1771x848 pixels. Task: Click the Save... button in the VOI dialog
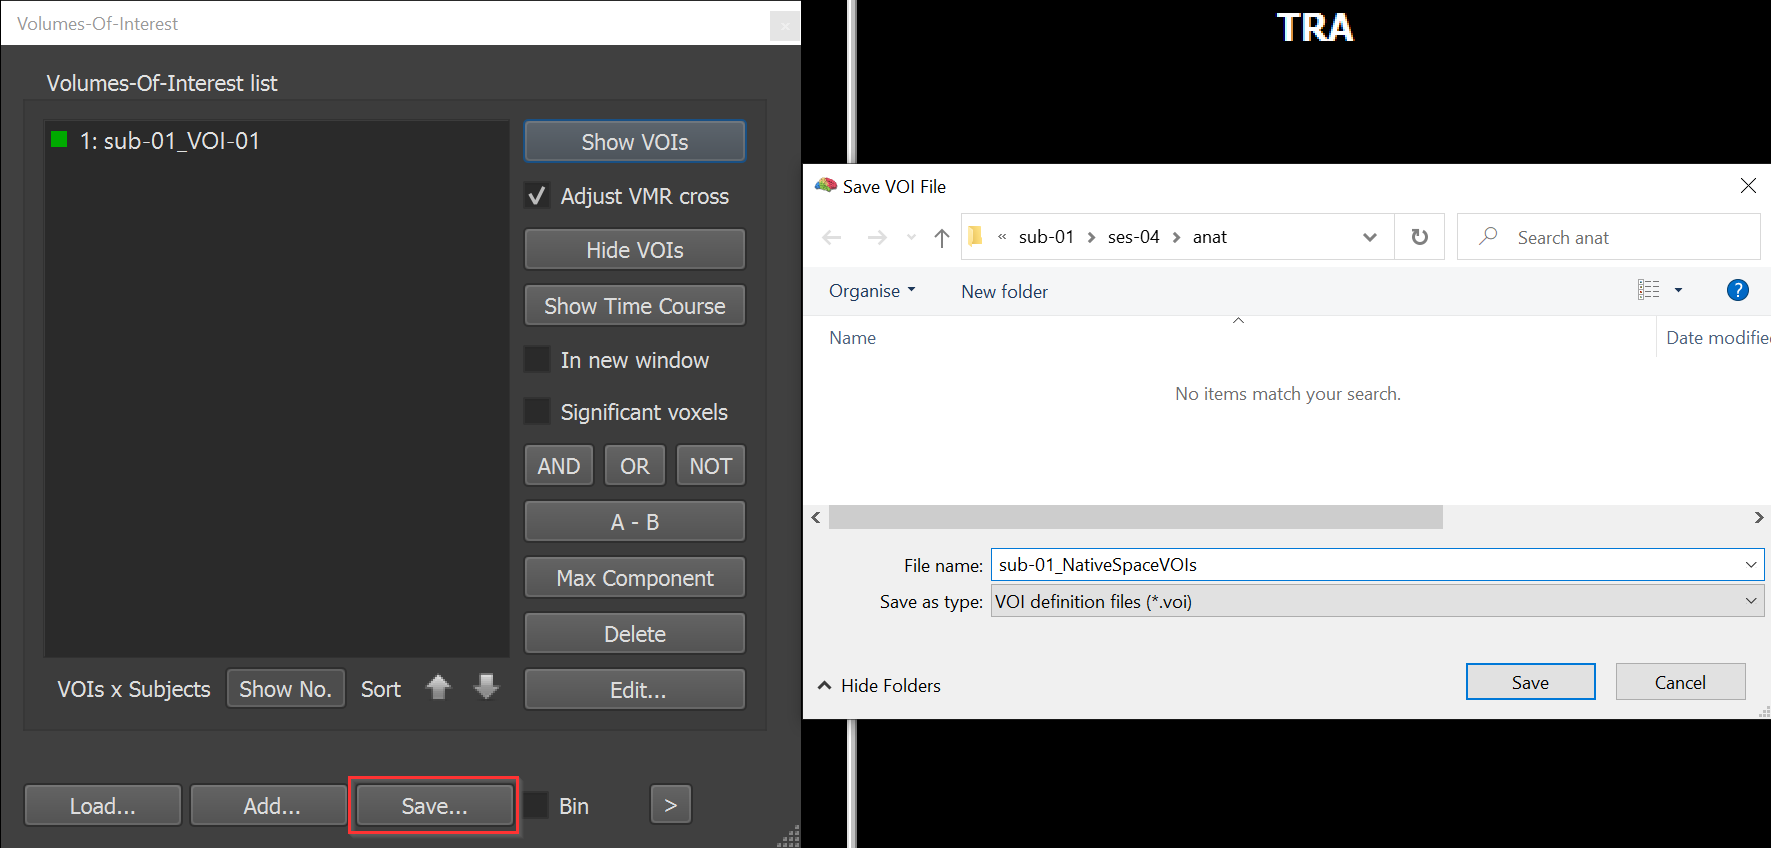pyautogui.click(x=434, y=805)
